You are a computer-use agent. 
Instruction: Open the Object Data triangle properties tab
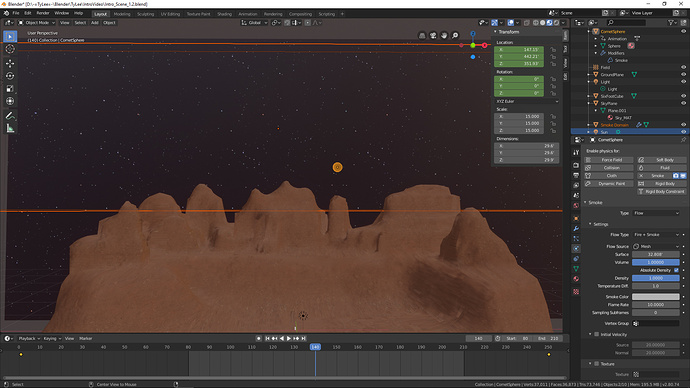click(x=576, y=269)
